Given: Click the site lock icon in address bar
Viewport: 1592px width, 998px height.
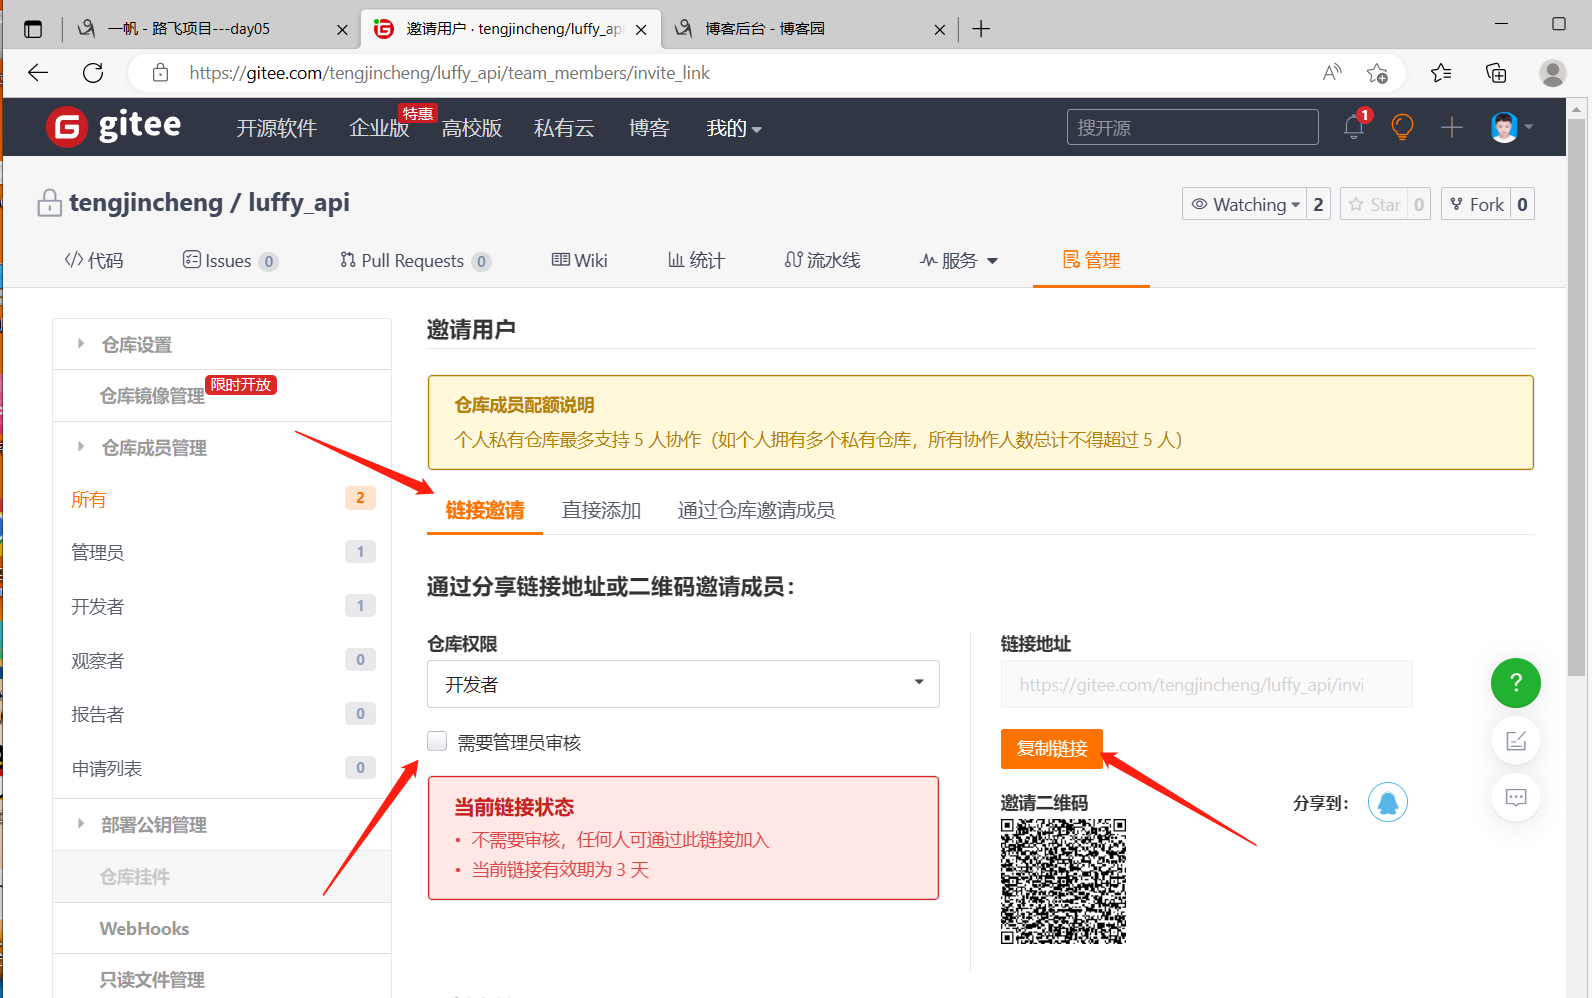Looking at the screenshot, I should (x=160, y=72).
